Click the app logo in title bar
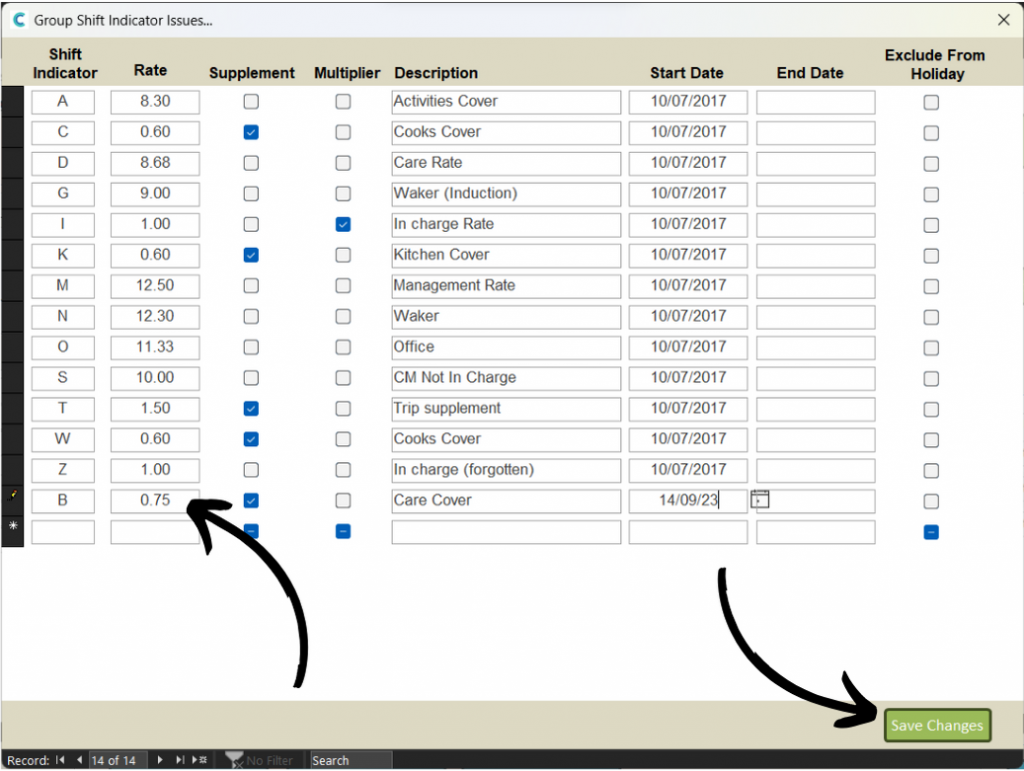The image size is (1024, 771). click(19, 20)
